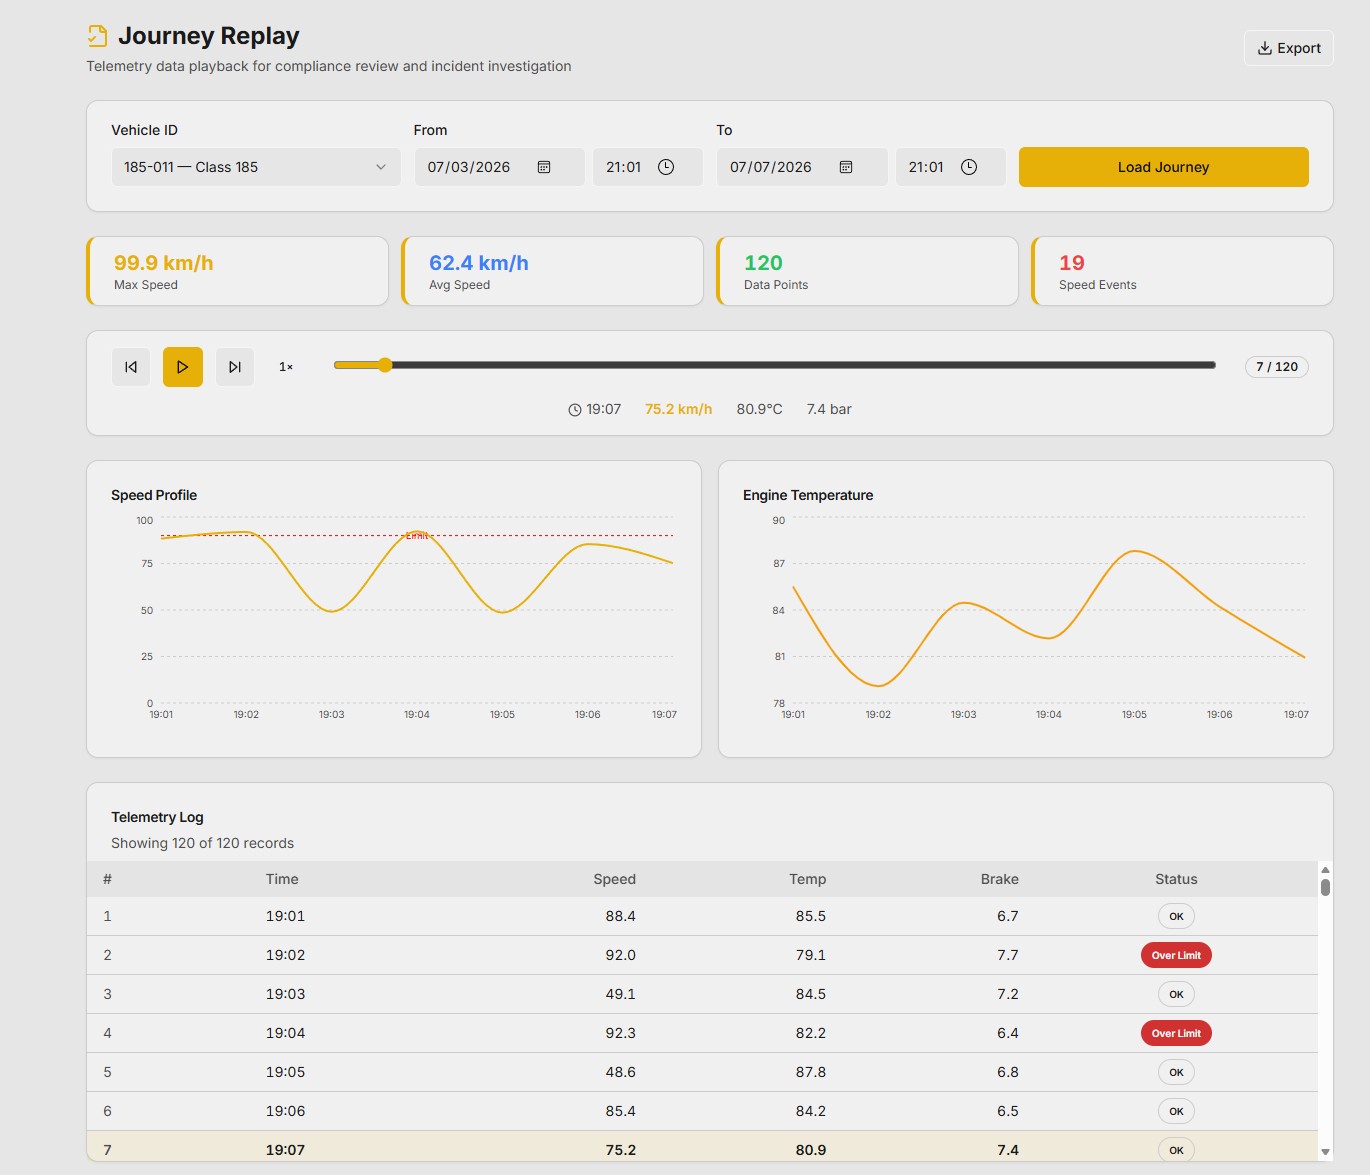This screenshot has width=1370, height=1175.
Task: Click the OK status badge in row 19:03
Action: point(1176,994)
